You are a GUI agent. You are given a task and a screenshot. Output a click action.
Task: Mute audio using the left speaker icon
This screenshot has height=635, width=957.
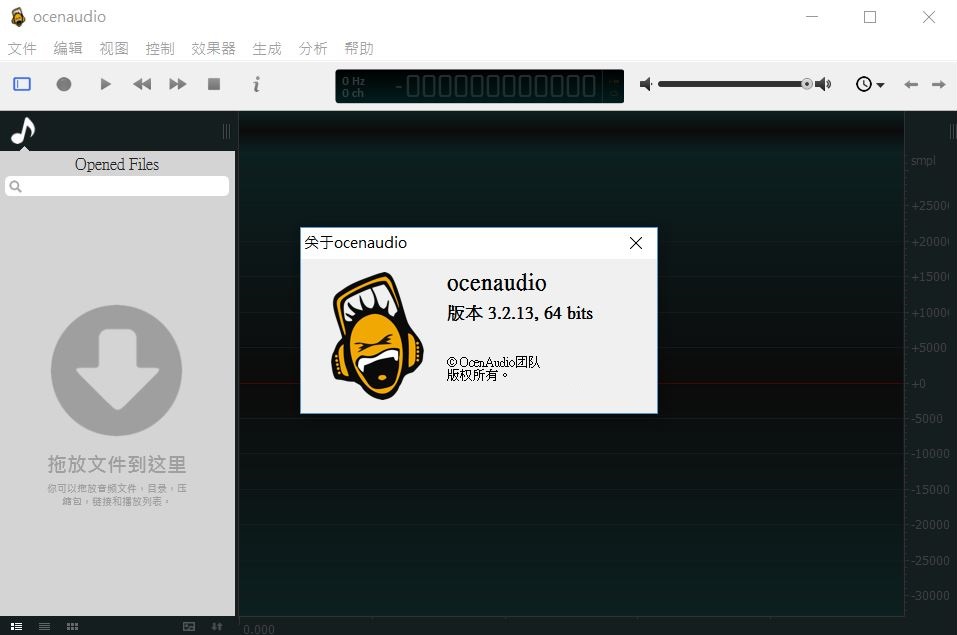tap(646, 84)
